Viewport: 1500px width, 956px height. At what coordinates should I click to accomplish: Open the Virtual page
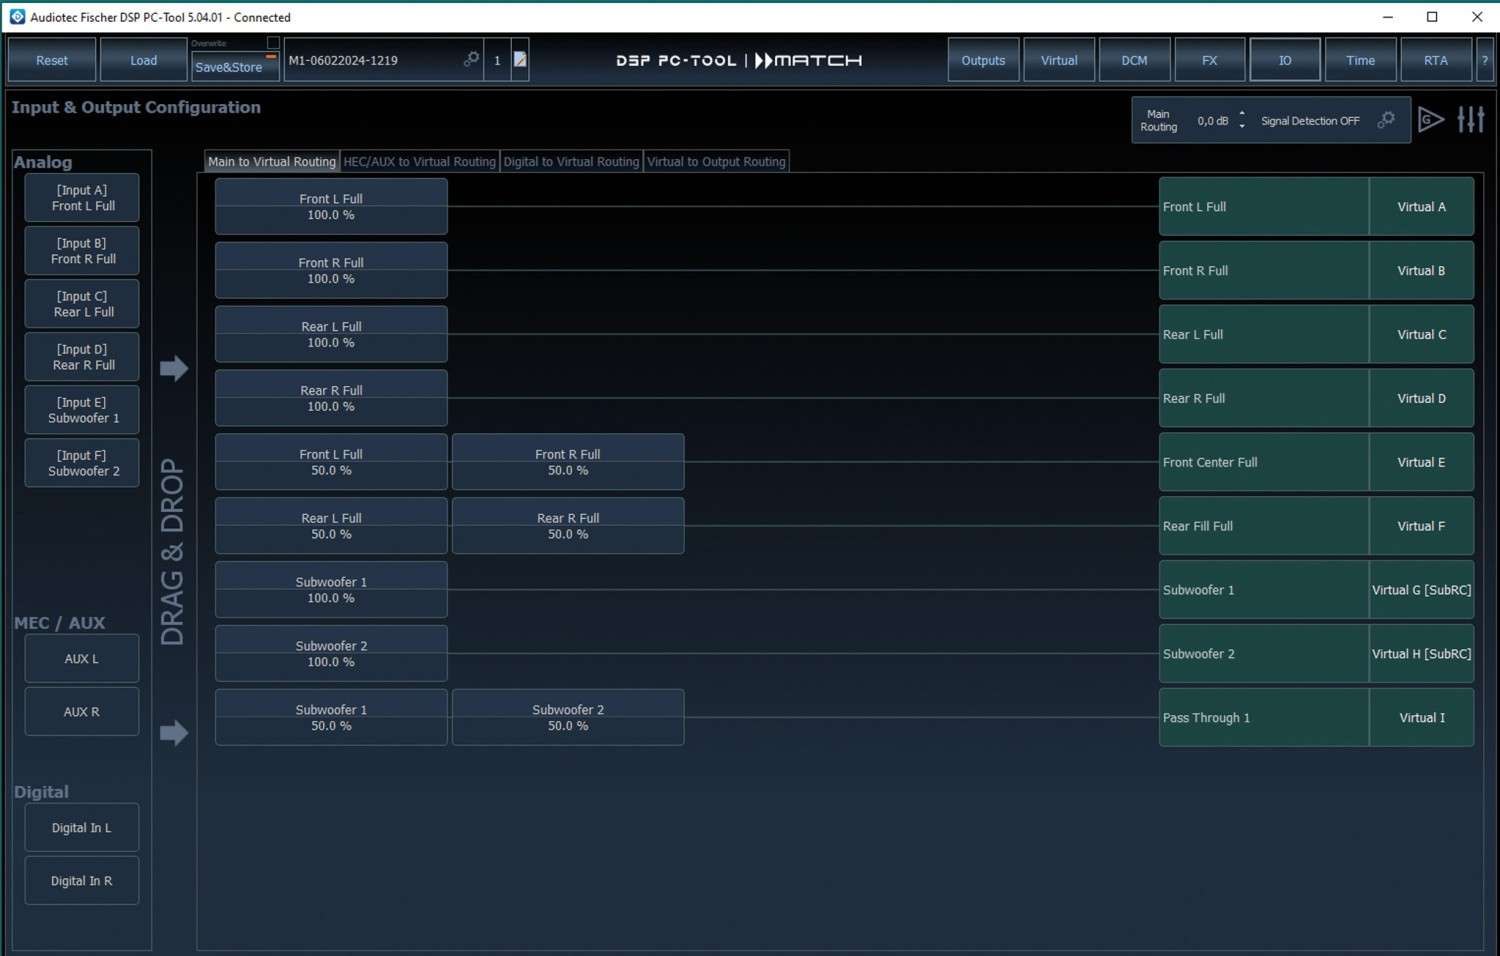tap(1059, 60)
